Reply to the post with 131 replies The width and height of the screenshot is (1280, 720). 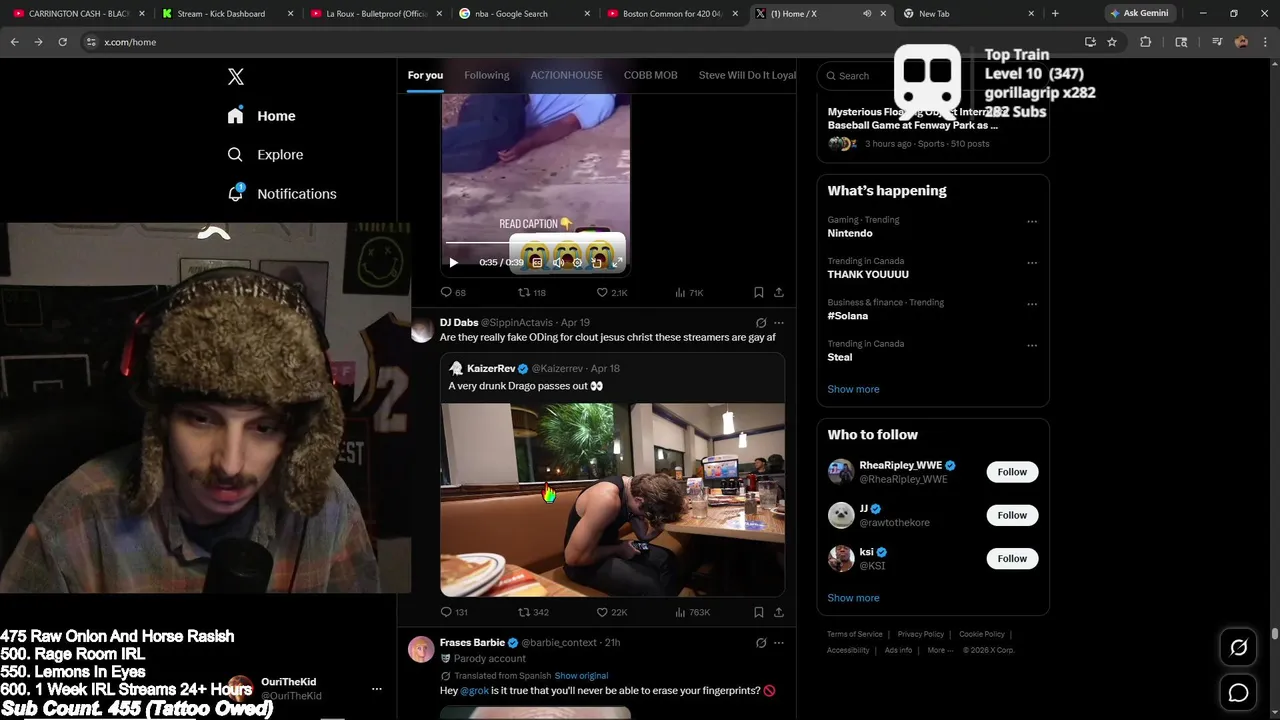(454, 612)
